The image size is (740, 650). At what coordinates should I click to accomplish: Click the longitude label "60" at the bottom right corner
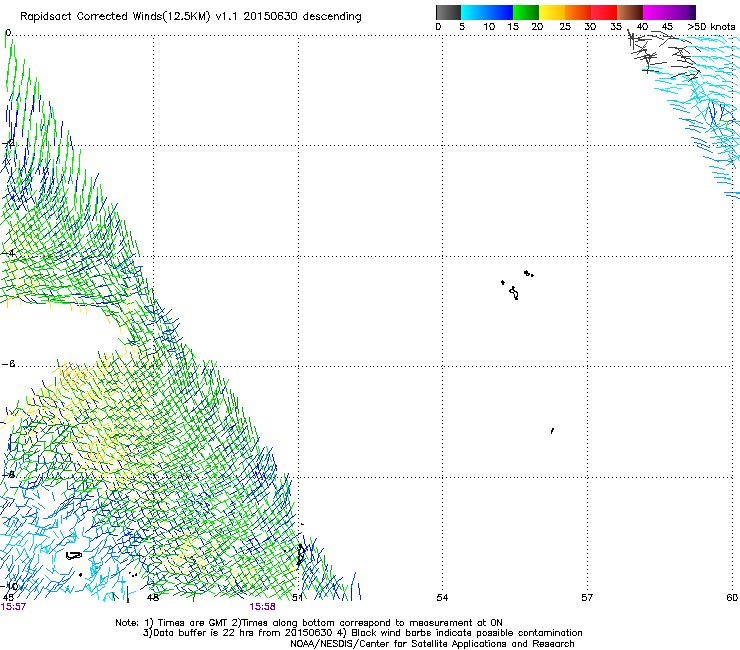coord(732,598)
